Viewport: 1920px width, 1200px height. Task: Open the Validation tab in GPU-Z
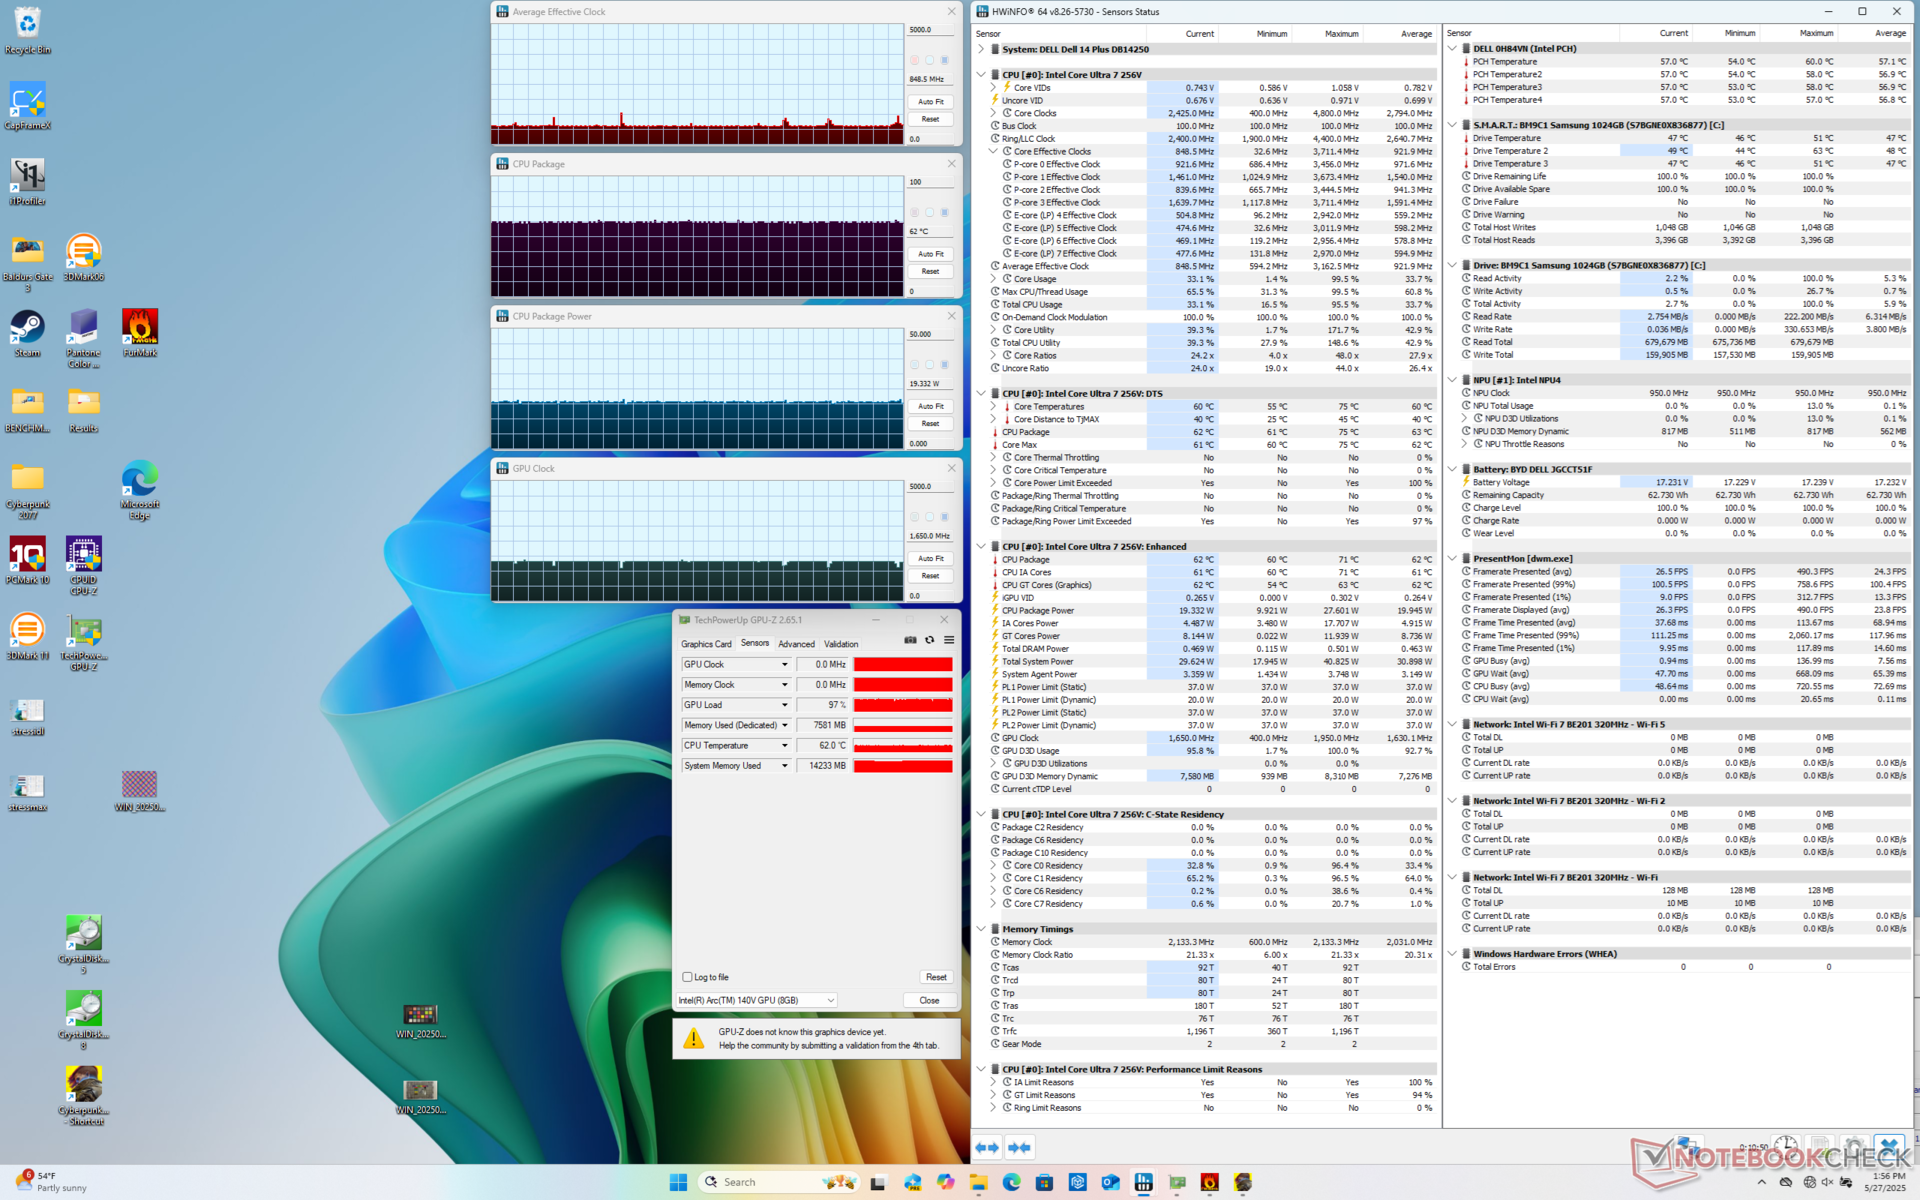(841, 644)
